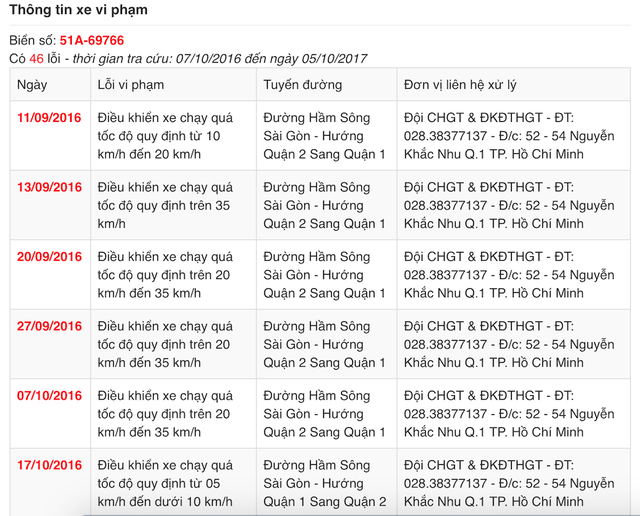Screen dimensions: 640x516
Task: Click the "Tuyến đường" column header
Action: coord(302,86)
